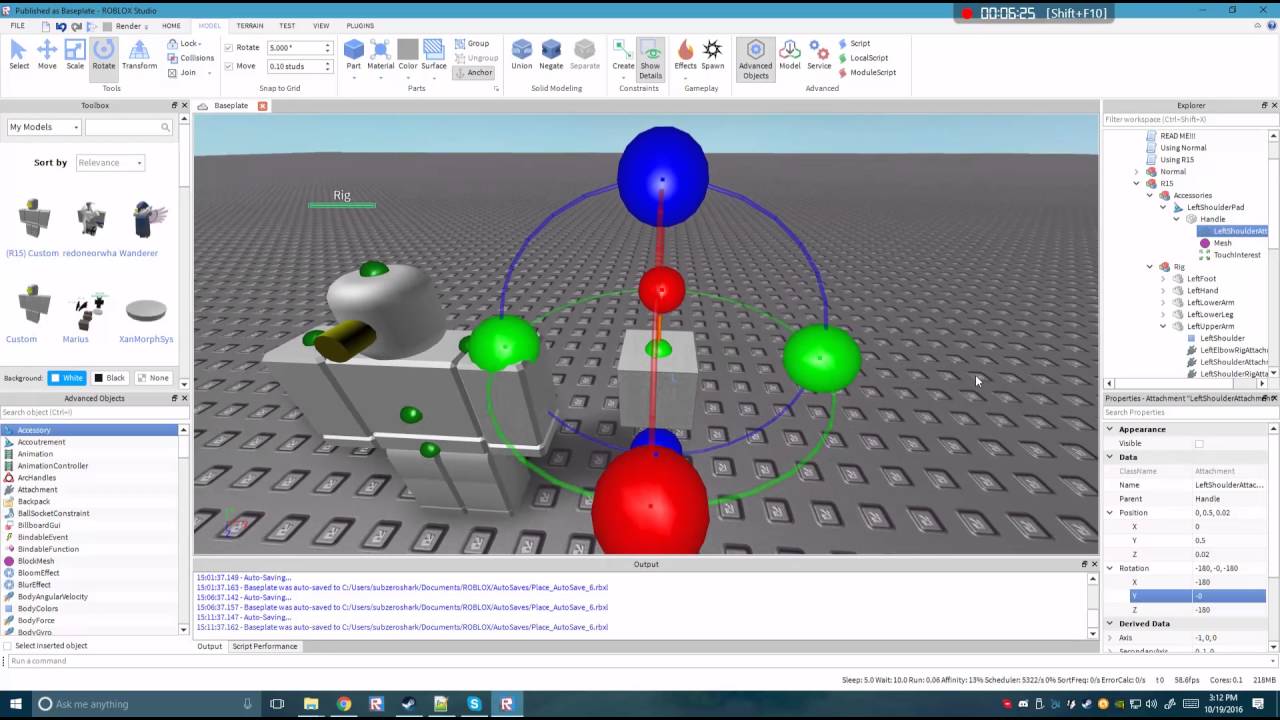Open Skype from the taskbar
Image resolution: width=1280 pixels, height=720 pixels.
(x=474, y=704)
